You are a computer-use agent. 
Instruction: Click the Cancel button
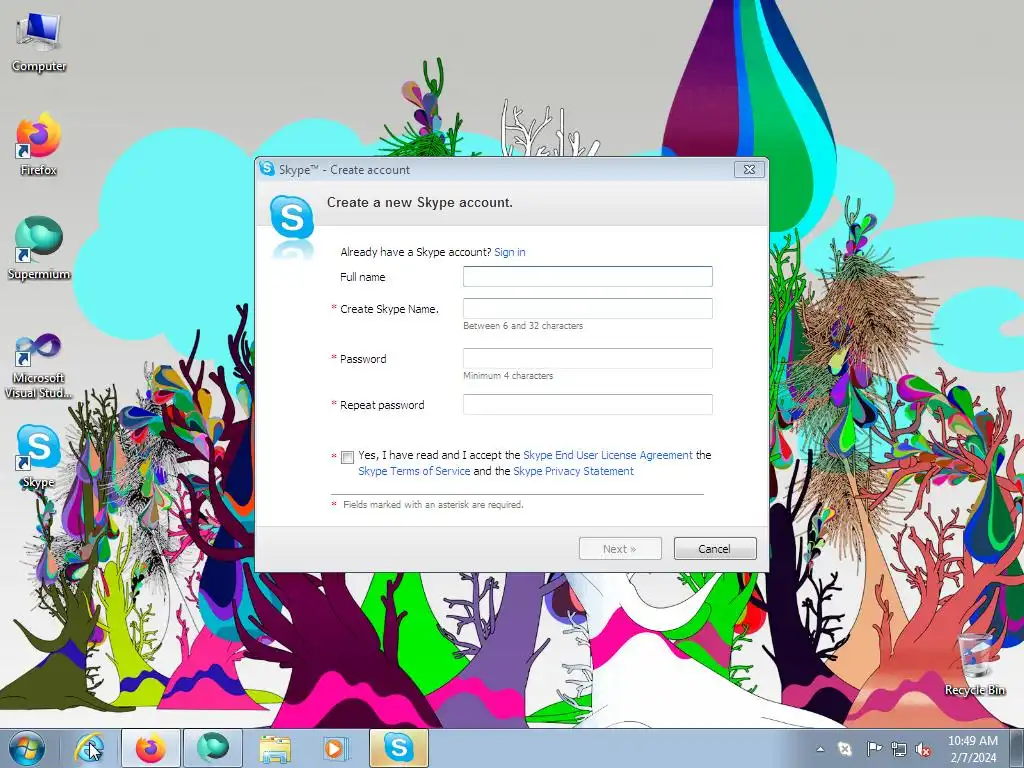click(714, 549)
